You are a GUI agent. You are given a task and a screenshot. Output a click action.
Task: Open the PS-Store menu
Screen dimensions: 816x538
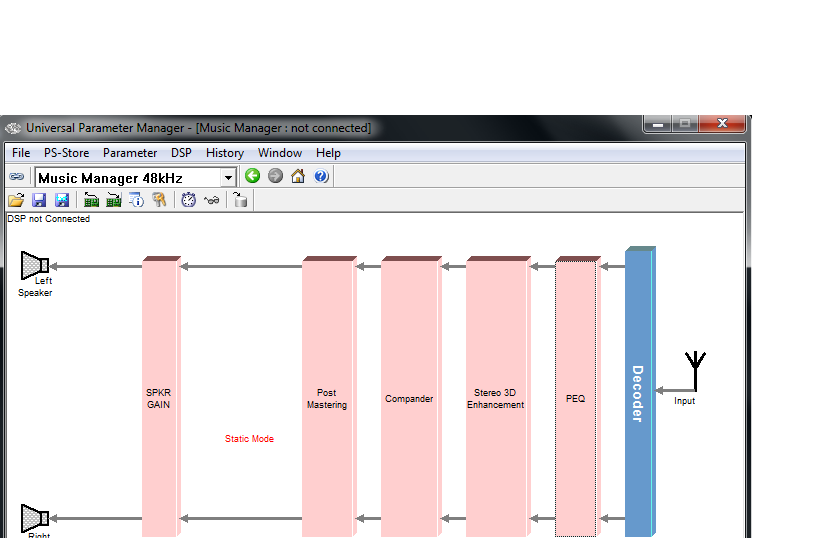tap(67, 153)
